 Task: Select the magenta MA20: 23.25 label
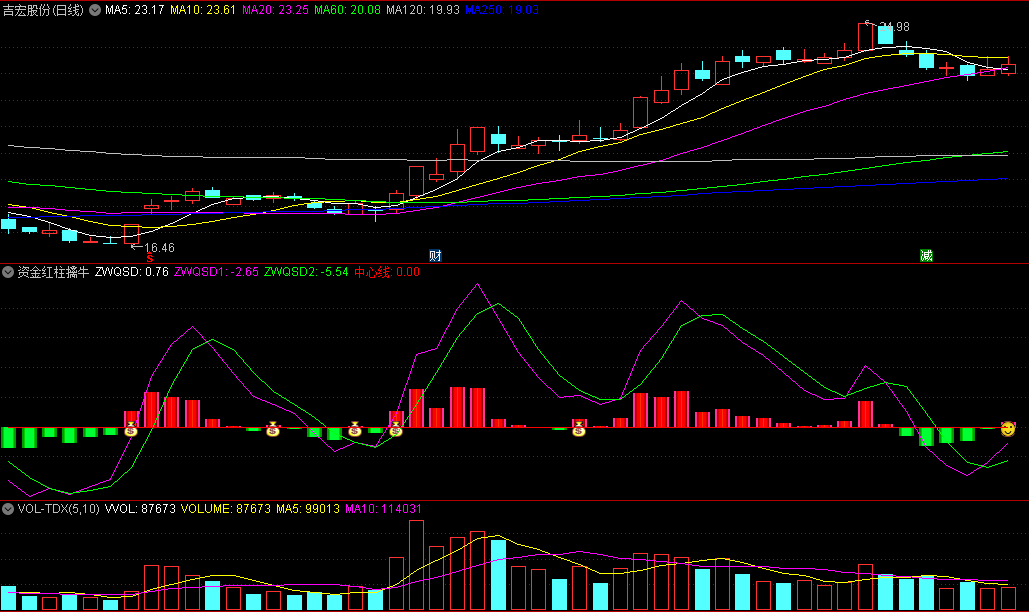pos(275,10)
